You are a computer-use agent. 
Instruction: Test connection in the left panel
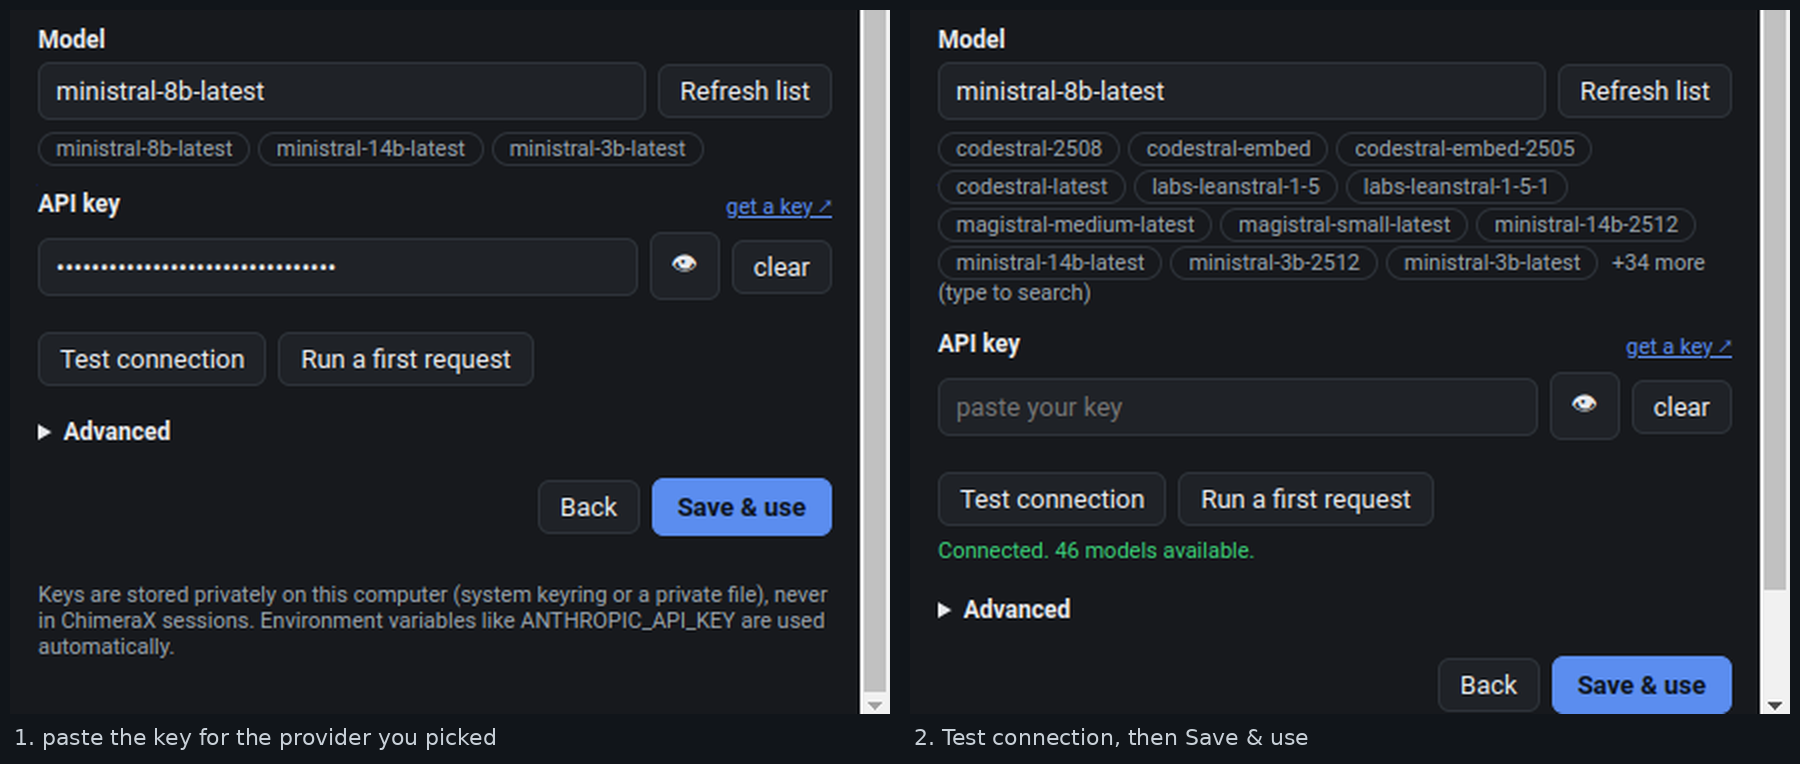point(152,359)
